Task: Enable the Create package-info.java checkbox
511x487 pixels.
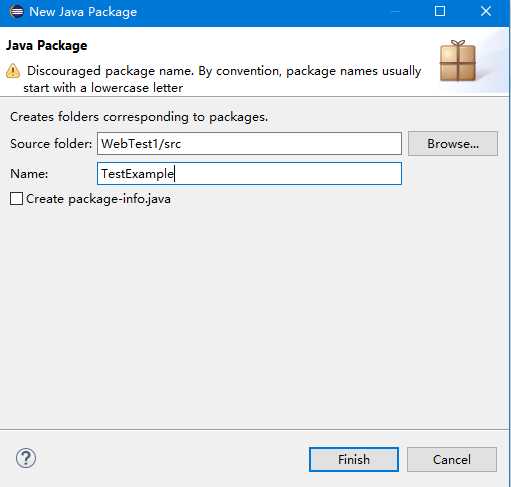Action: (16, 199)
